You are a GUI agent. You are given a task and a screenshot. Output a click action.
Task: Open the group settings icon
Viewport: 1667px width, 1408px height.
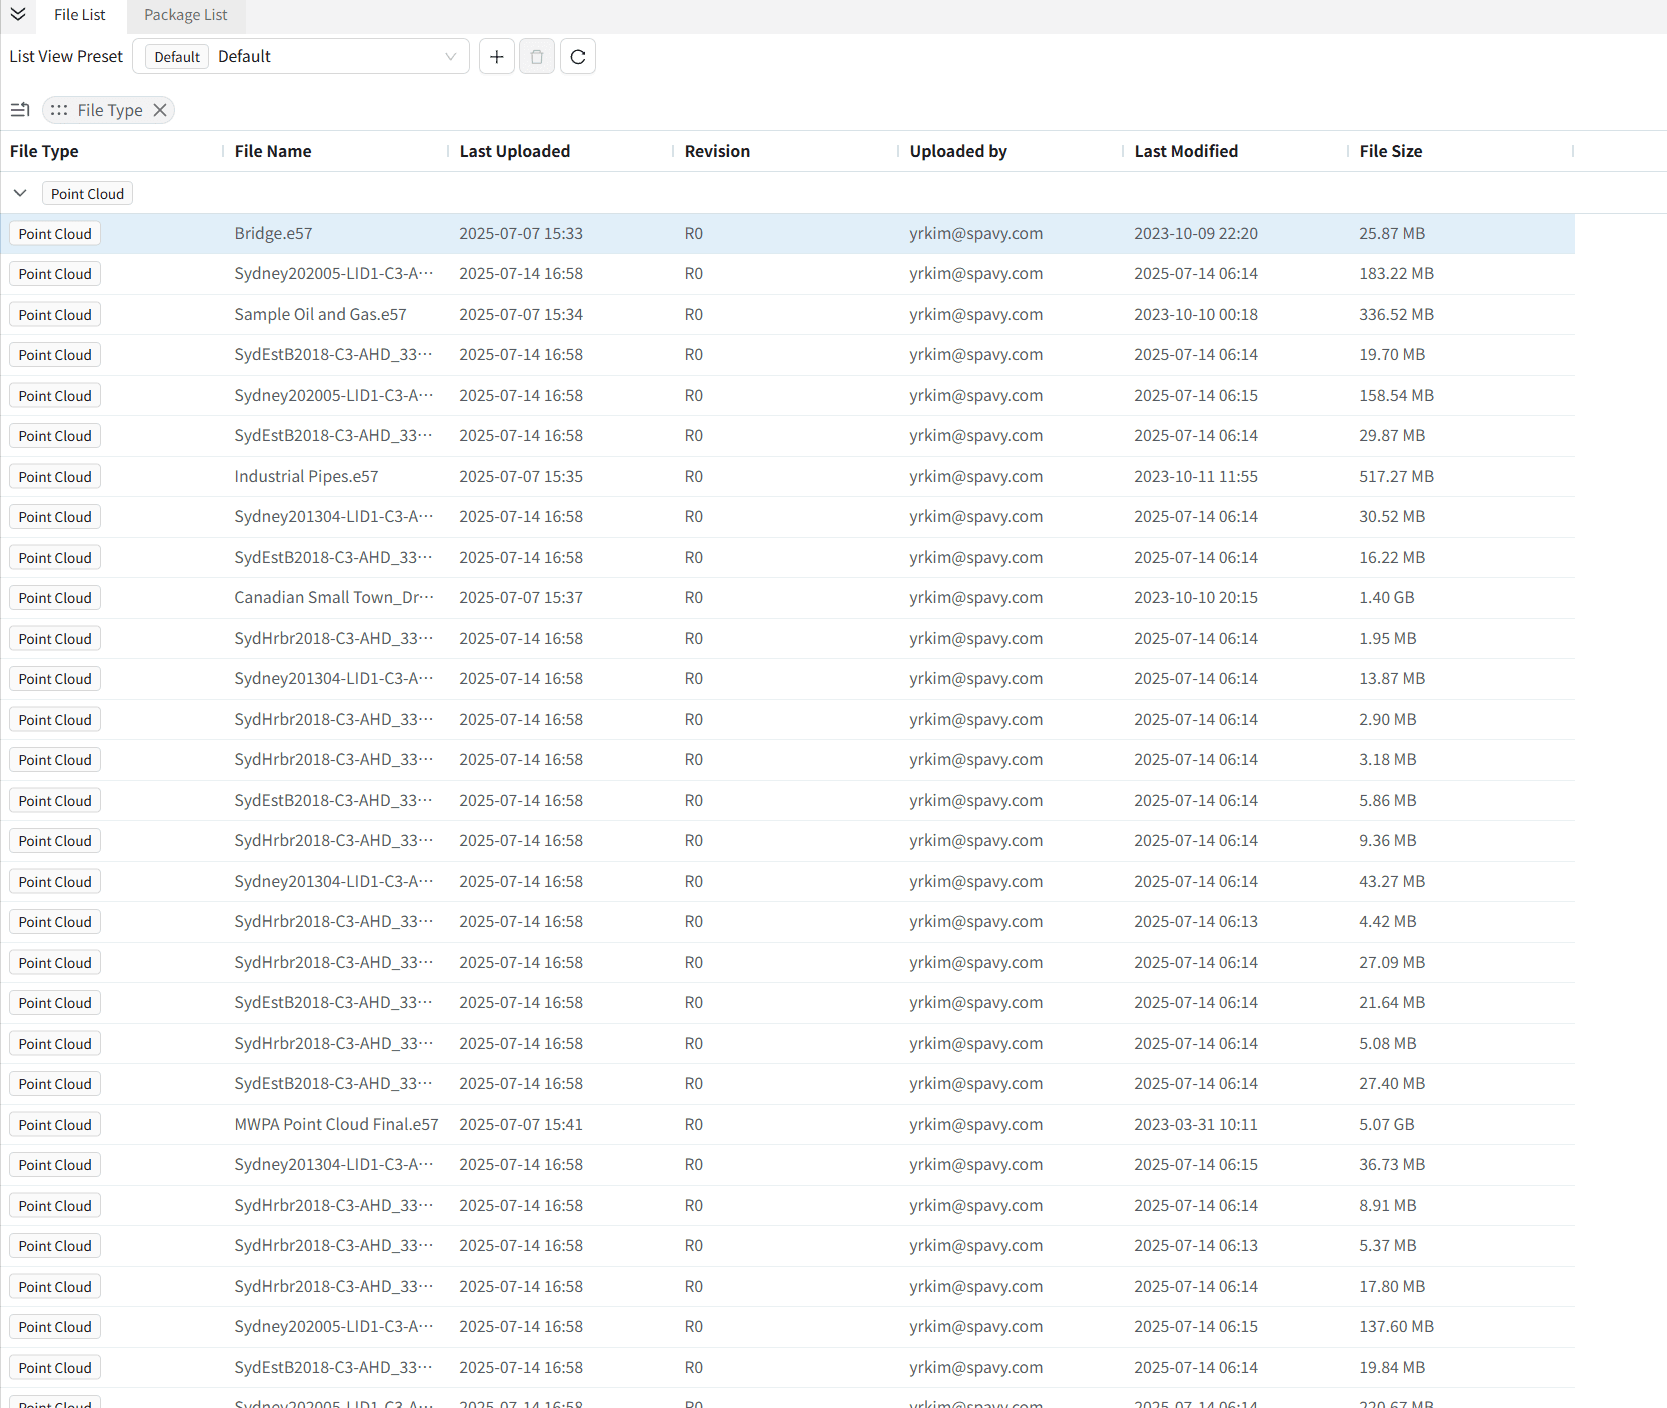coord(20,110)
